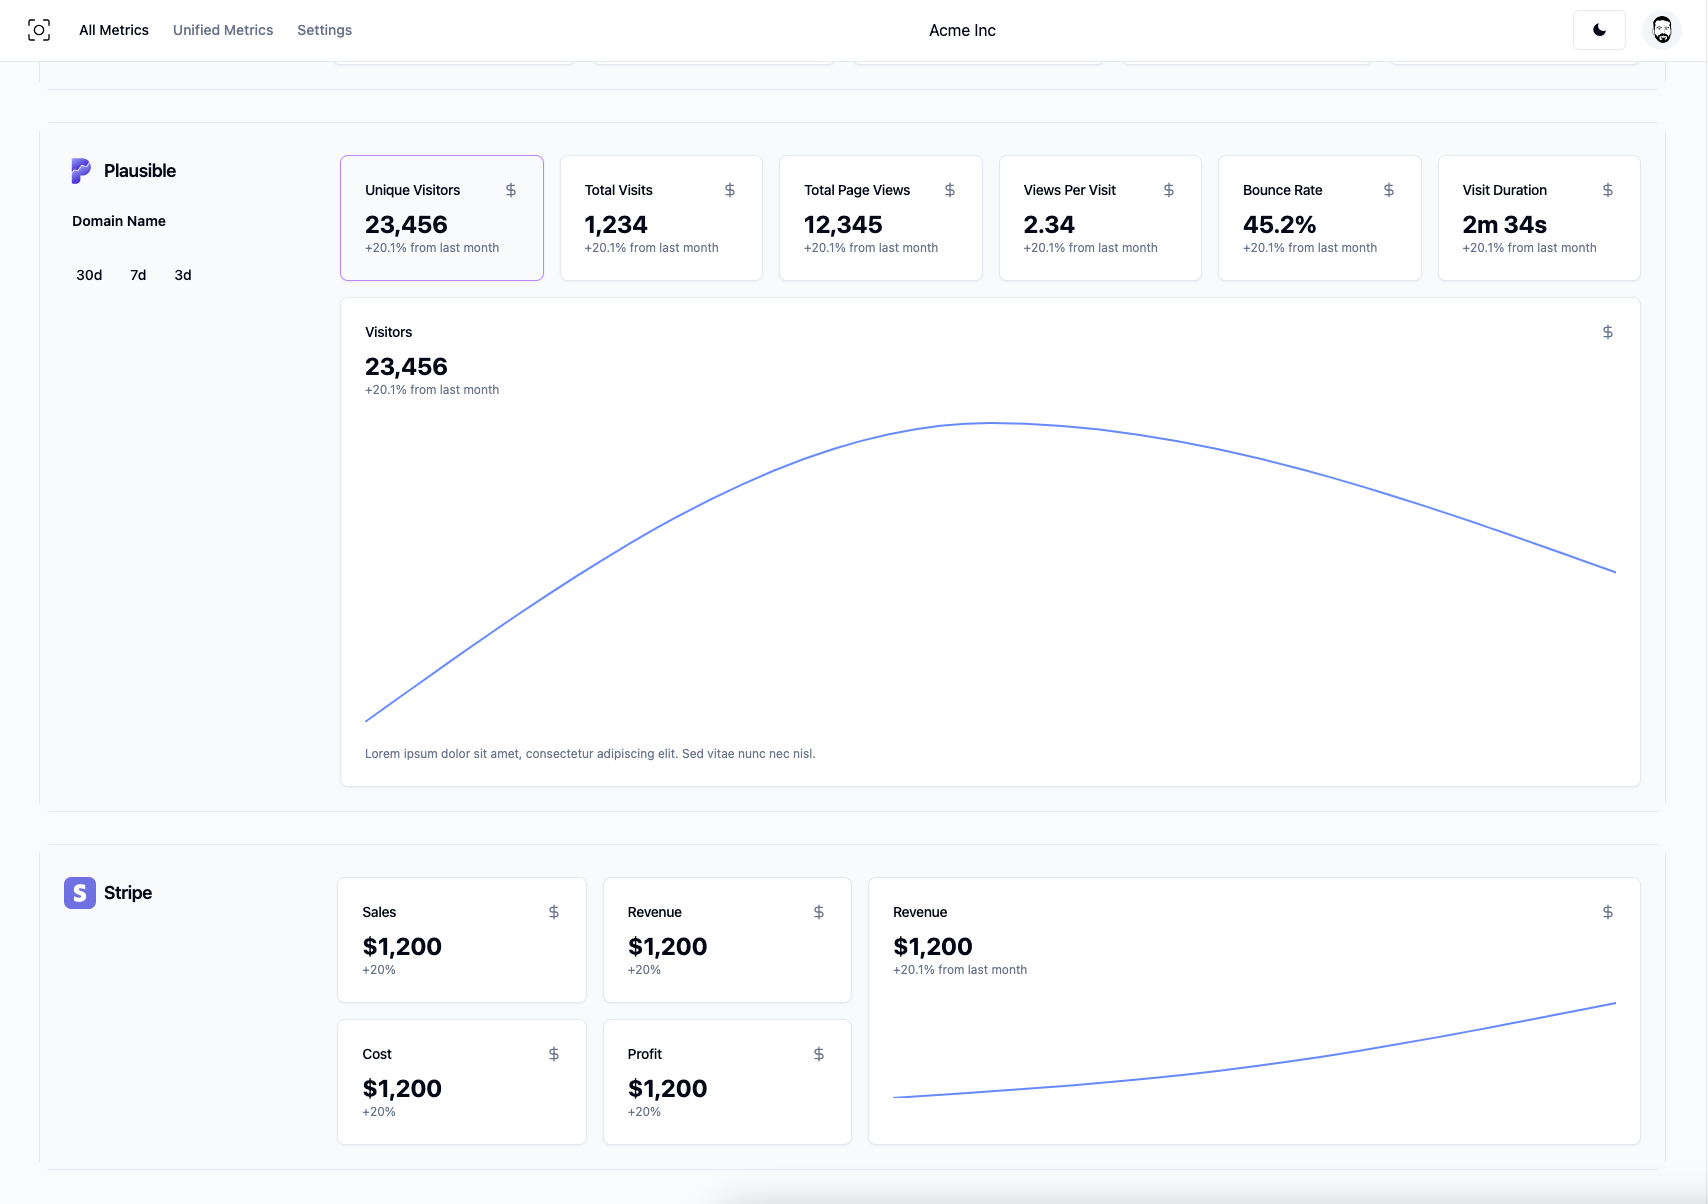Select the Visit Duration metric card
The width and height of the screenshot is (1708, 1204).
click(x=1538, y=218)
